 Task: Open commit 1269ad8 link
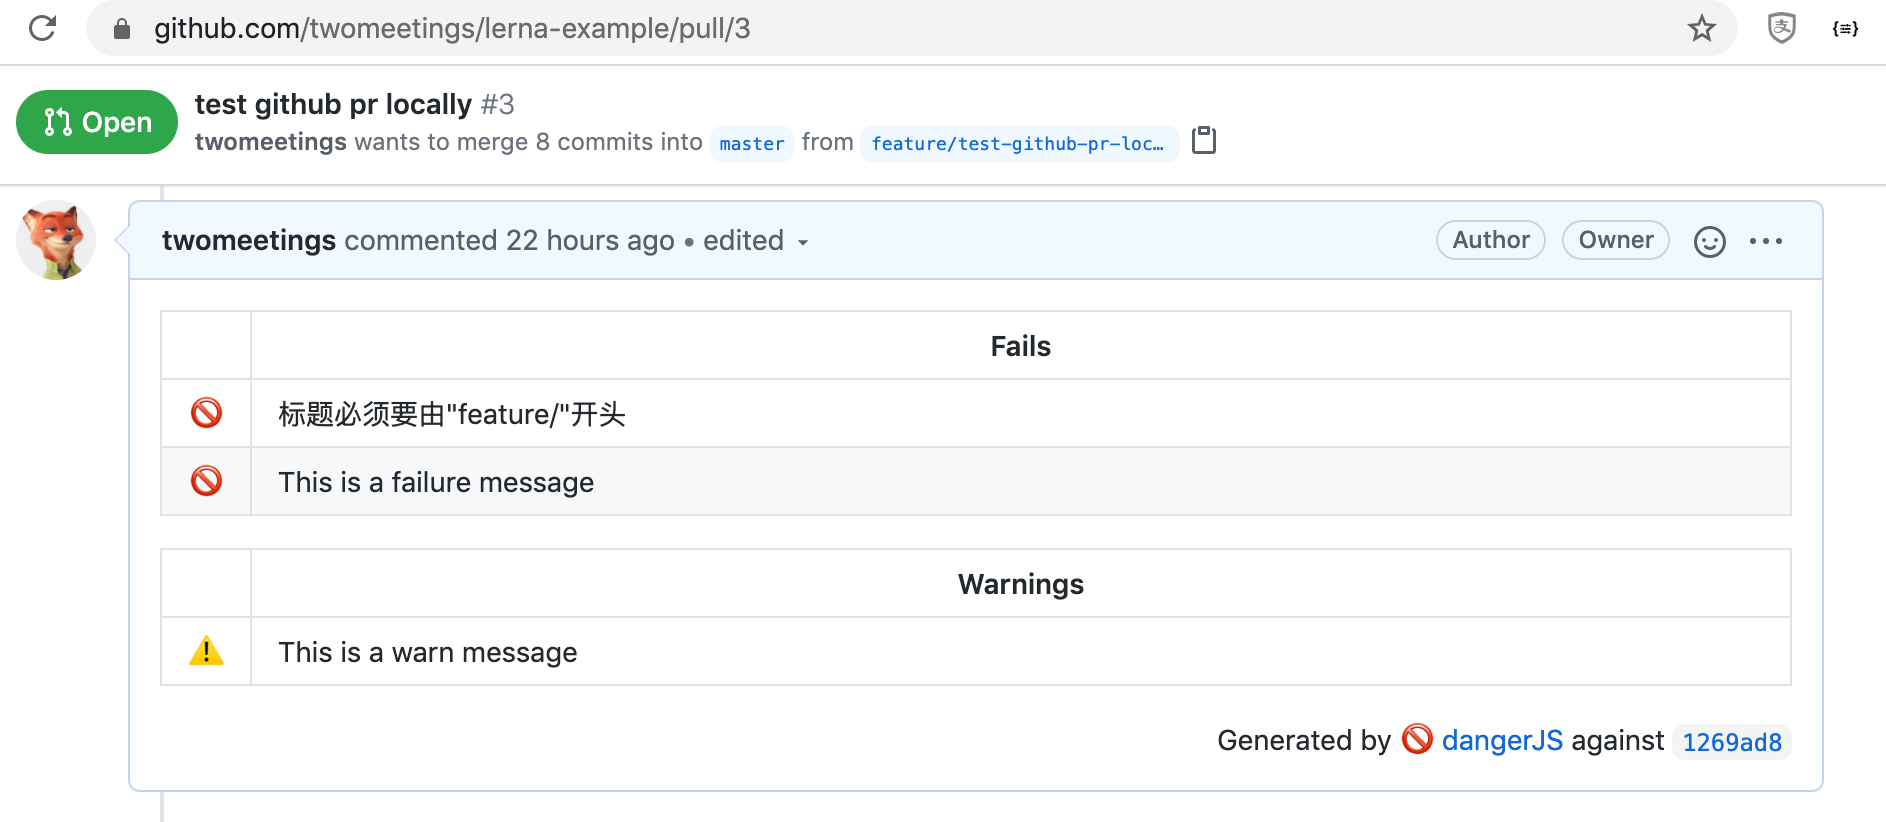1731,742
